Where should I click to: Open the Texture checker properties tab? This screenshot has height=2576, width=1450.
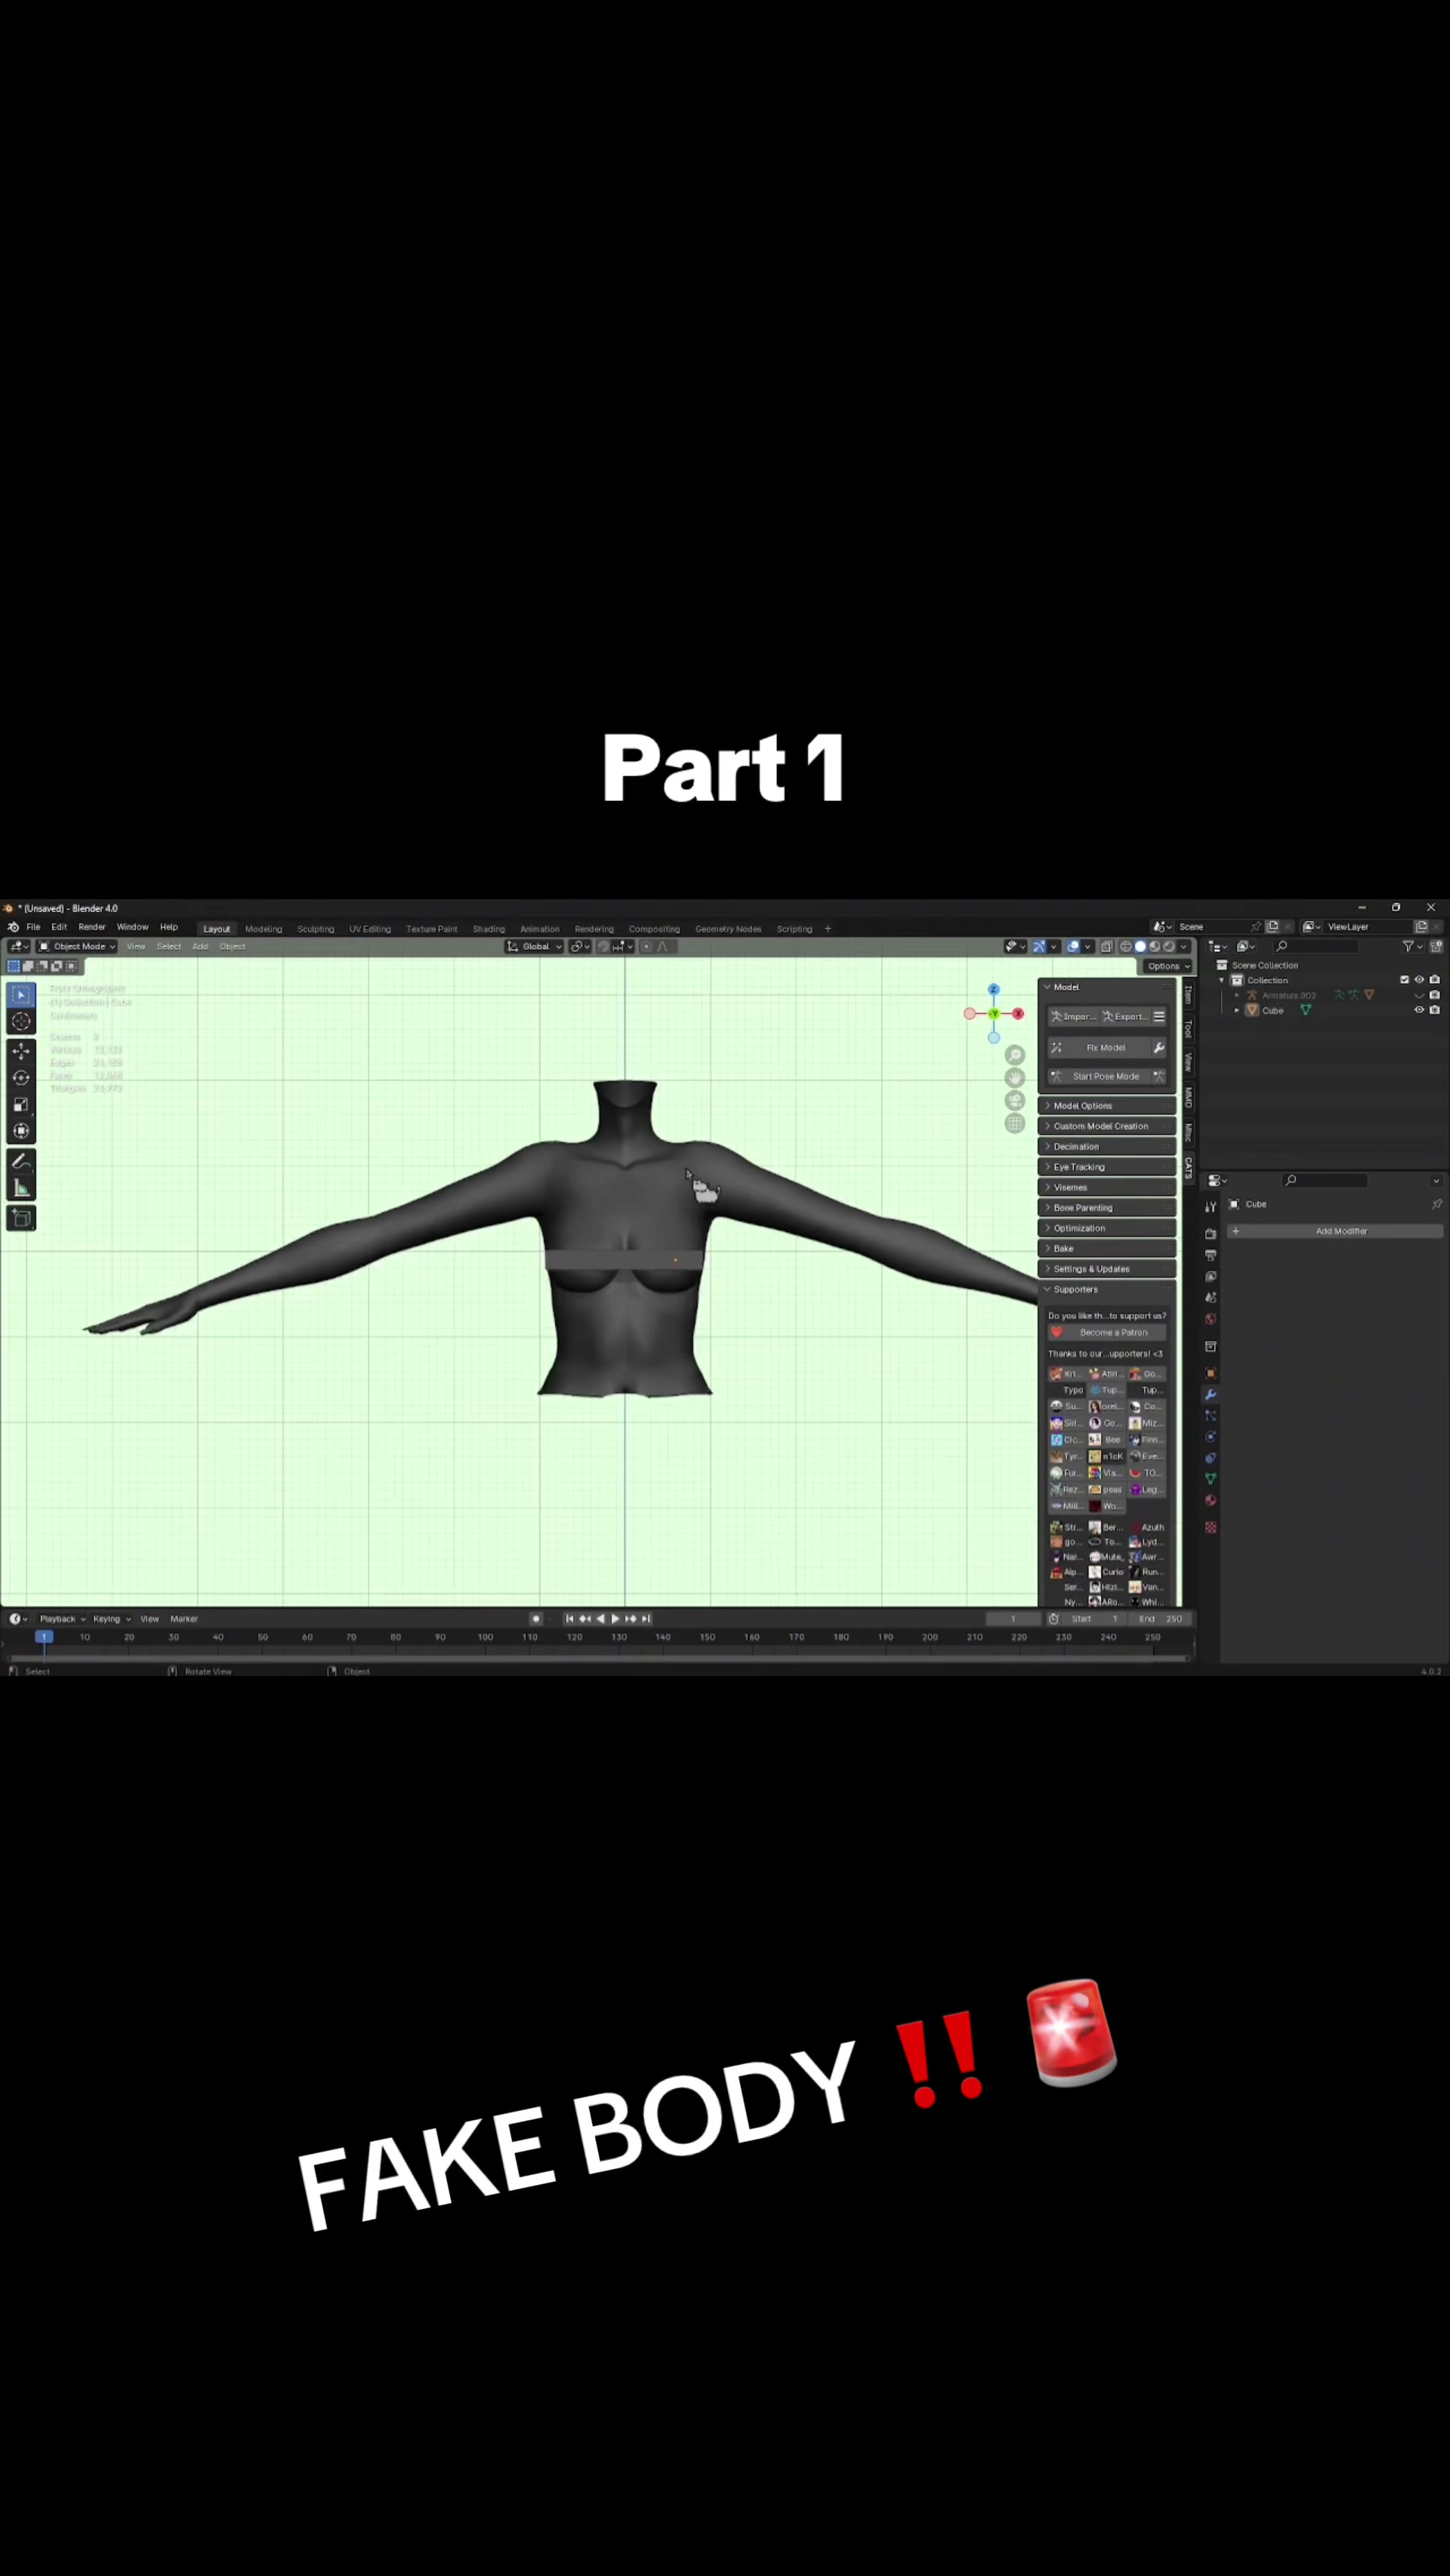click(1210, 1527)
